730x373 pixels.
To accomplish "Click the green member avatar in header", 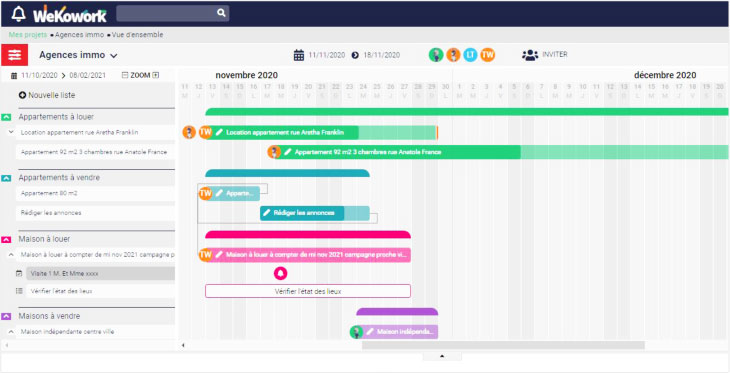I will (436, 55).
